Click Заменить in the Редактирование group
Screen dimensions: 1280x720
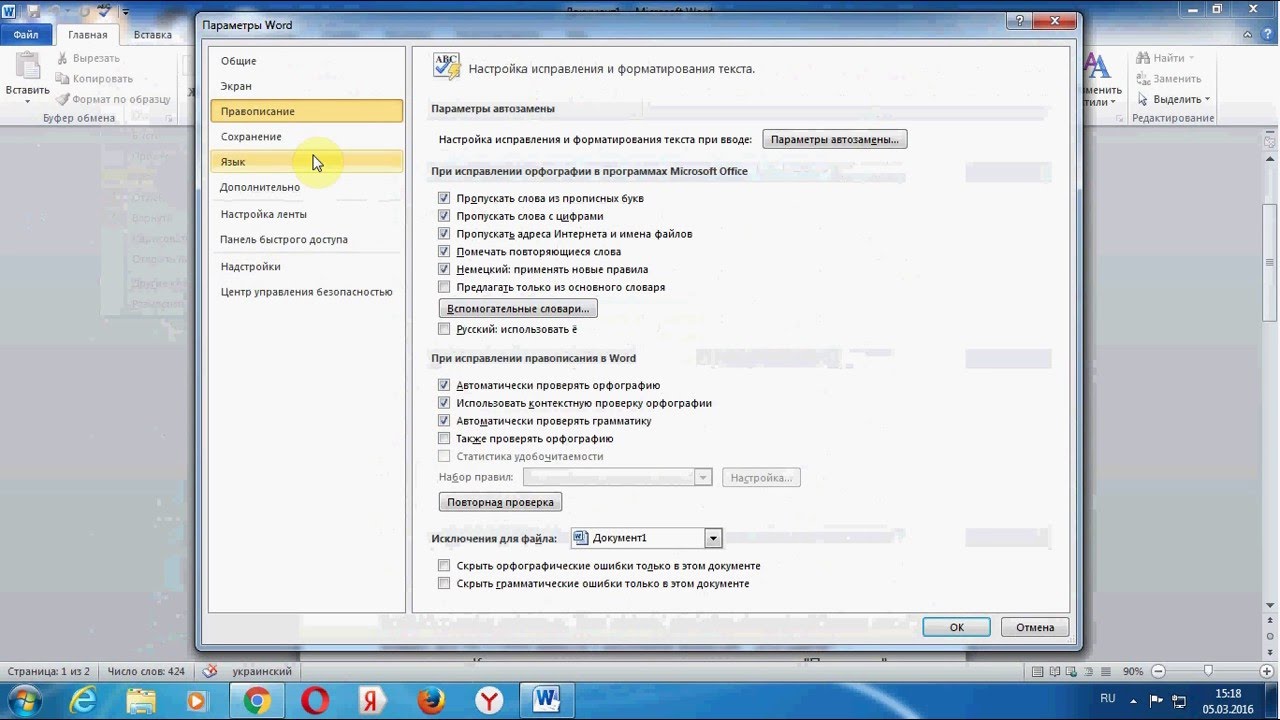pos(1168,79)
